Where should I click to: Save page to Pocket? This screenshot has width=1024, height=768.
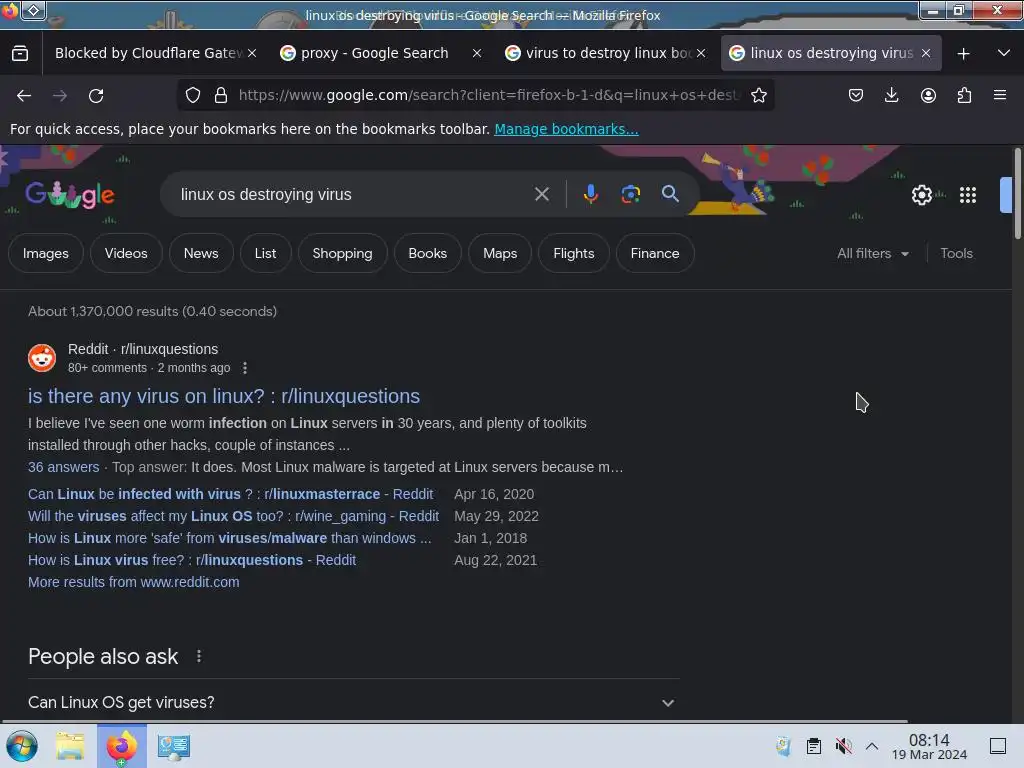(x=856, y=95)
